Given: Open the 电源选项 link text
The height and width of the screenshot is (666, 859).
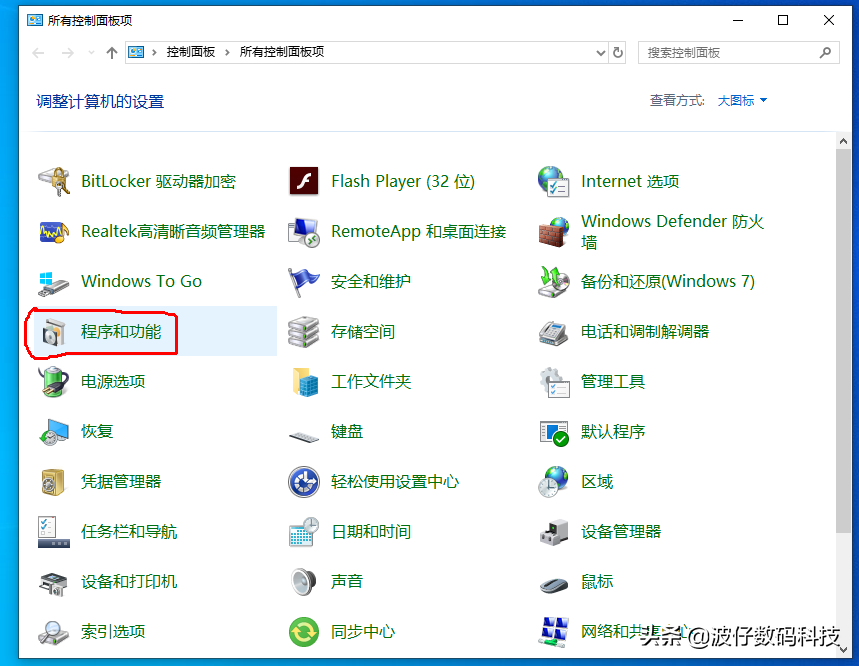Looking at the screenshot, I should [113, 382].
